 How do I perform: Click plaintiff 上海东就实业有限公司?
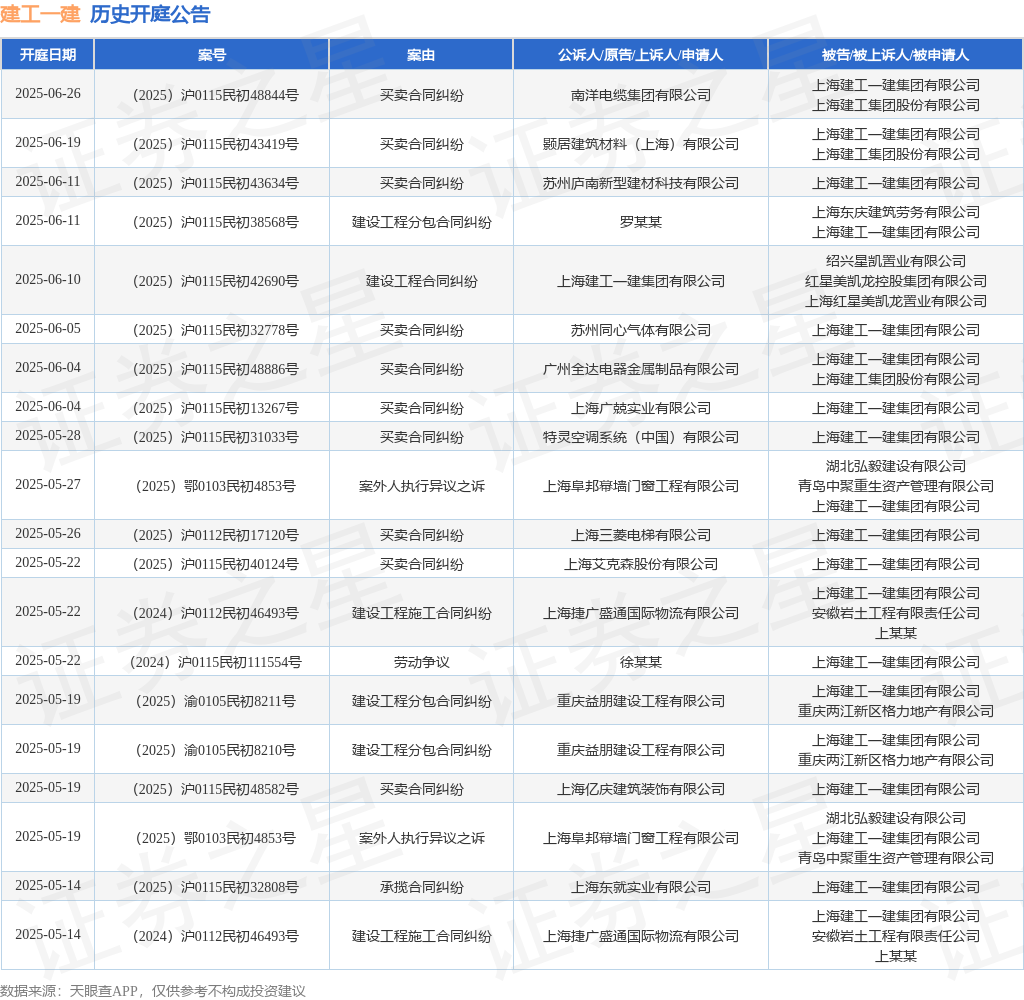[x=641, y=888]
